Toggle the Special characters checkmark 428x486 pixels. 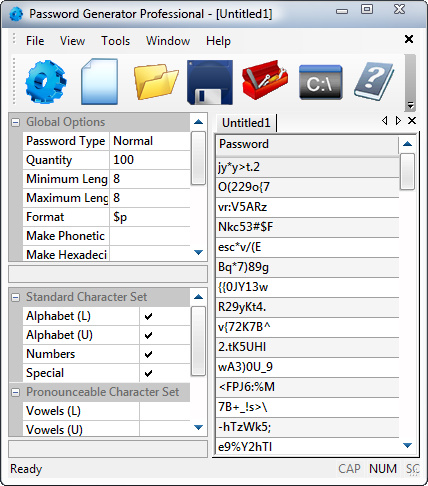click(148, 373)
